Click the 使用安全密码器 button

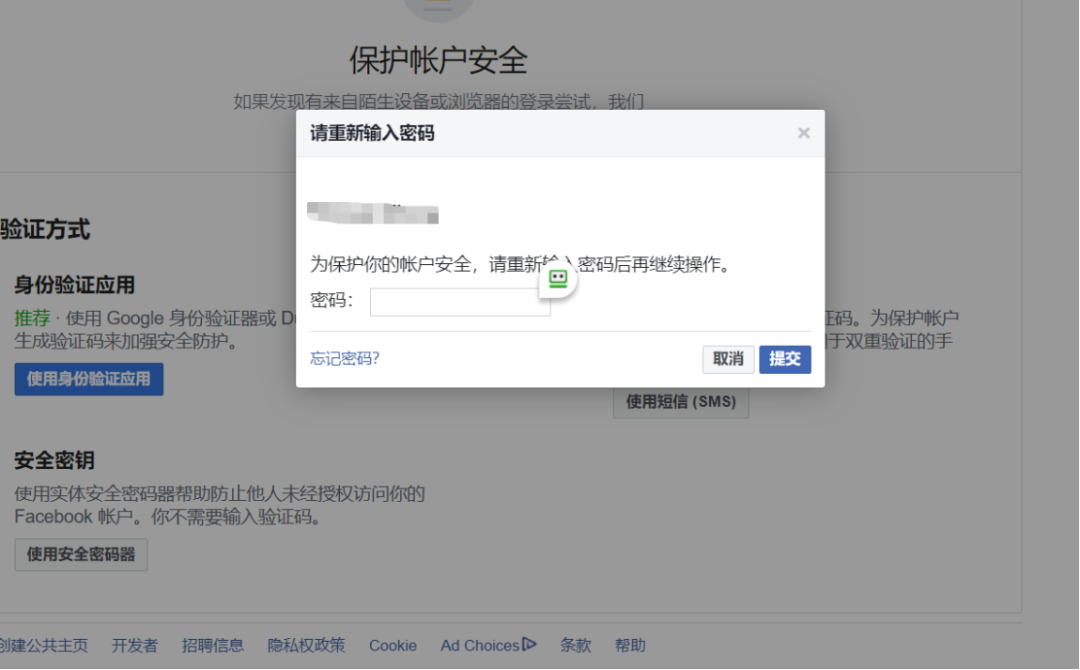coord(80,554)
